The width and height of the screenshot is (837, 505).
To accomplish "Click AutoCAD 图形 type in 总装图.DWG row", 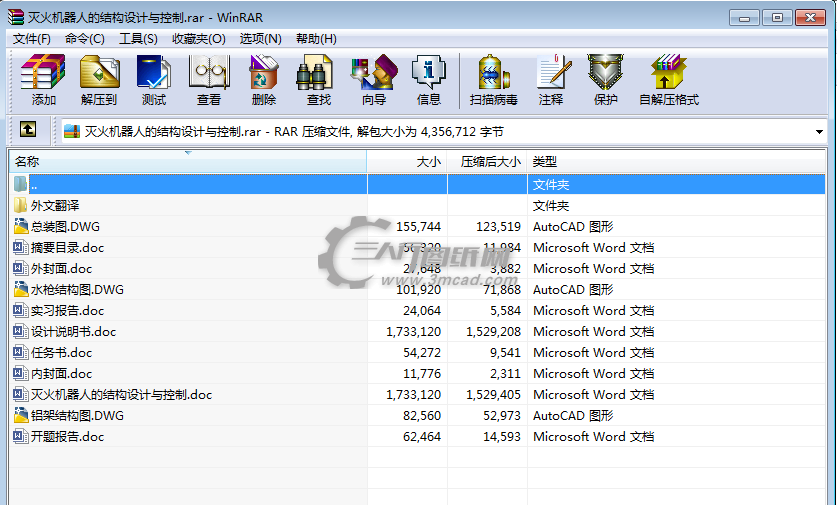I will pos(573,226).
